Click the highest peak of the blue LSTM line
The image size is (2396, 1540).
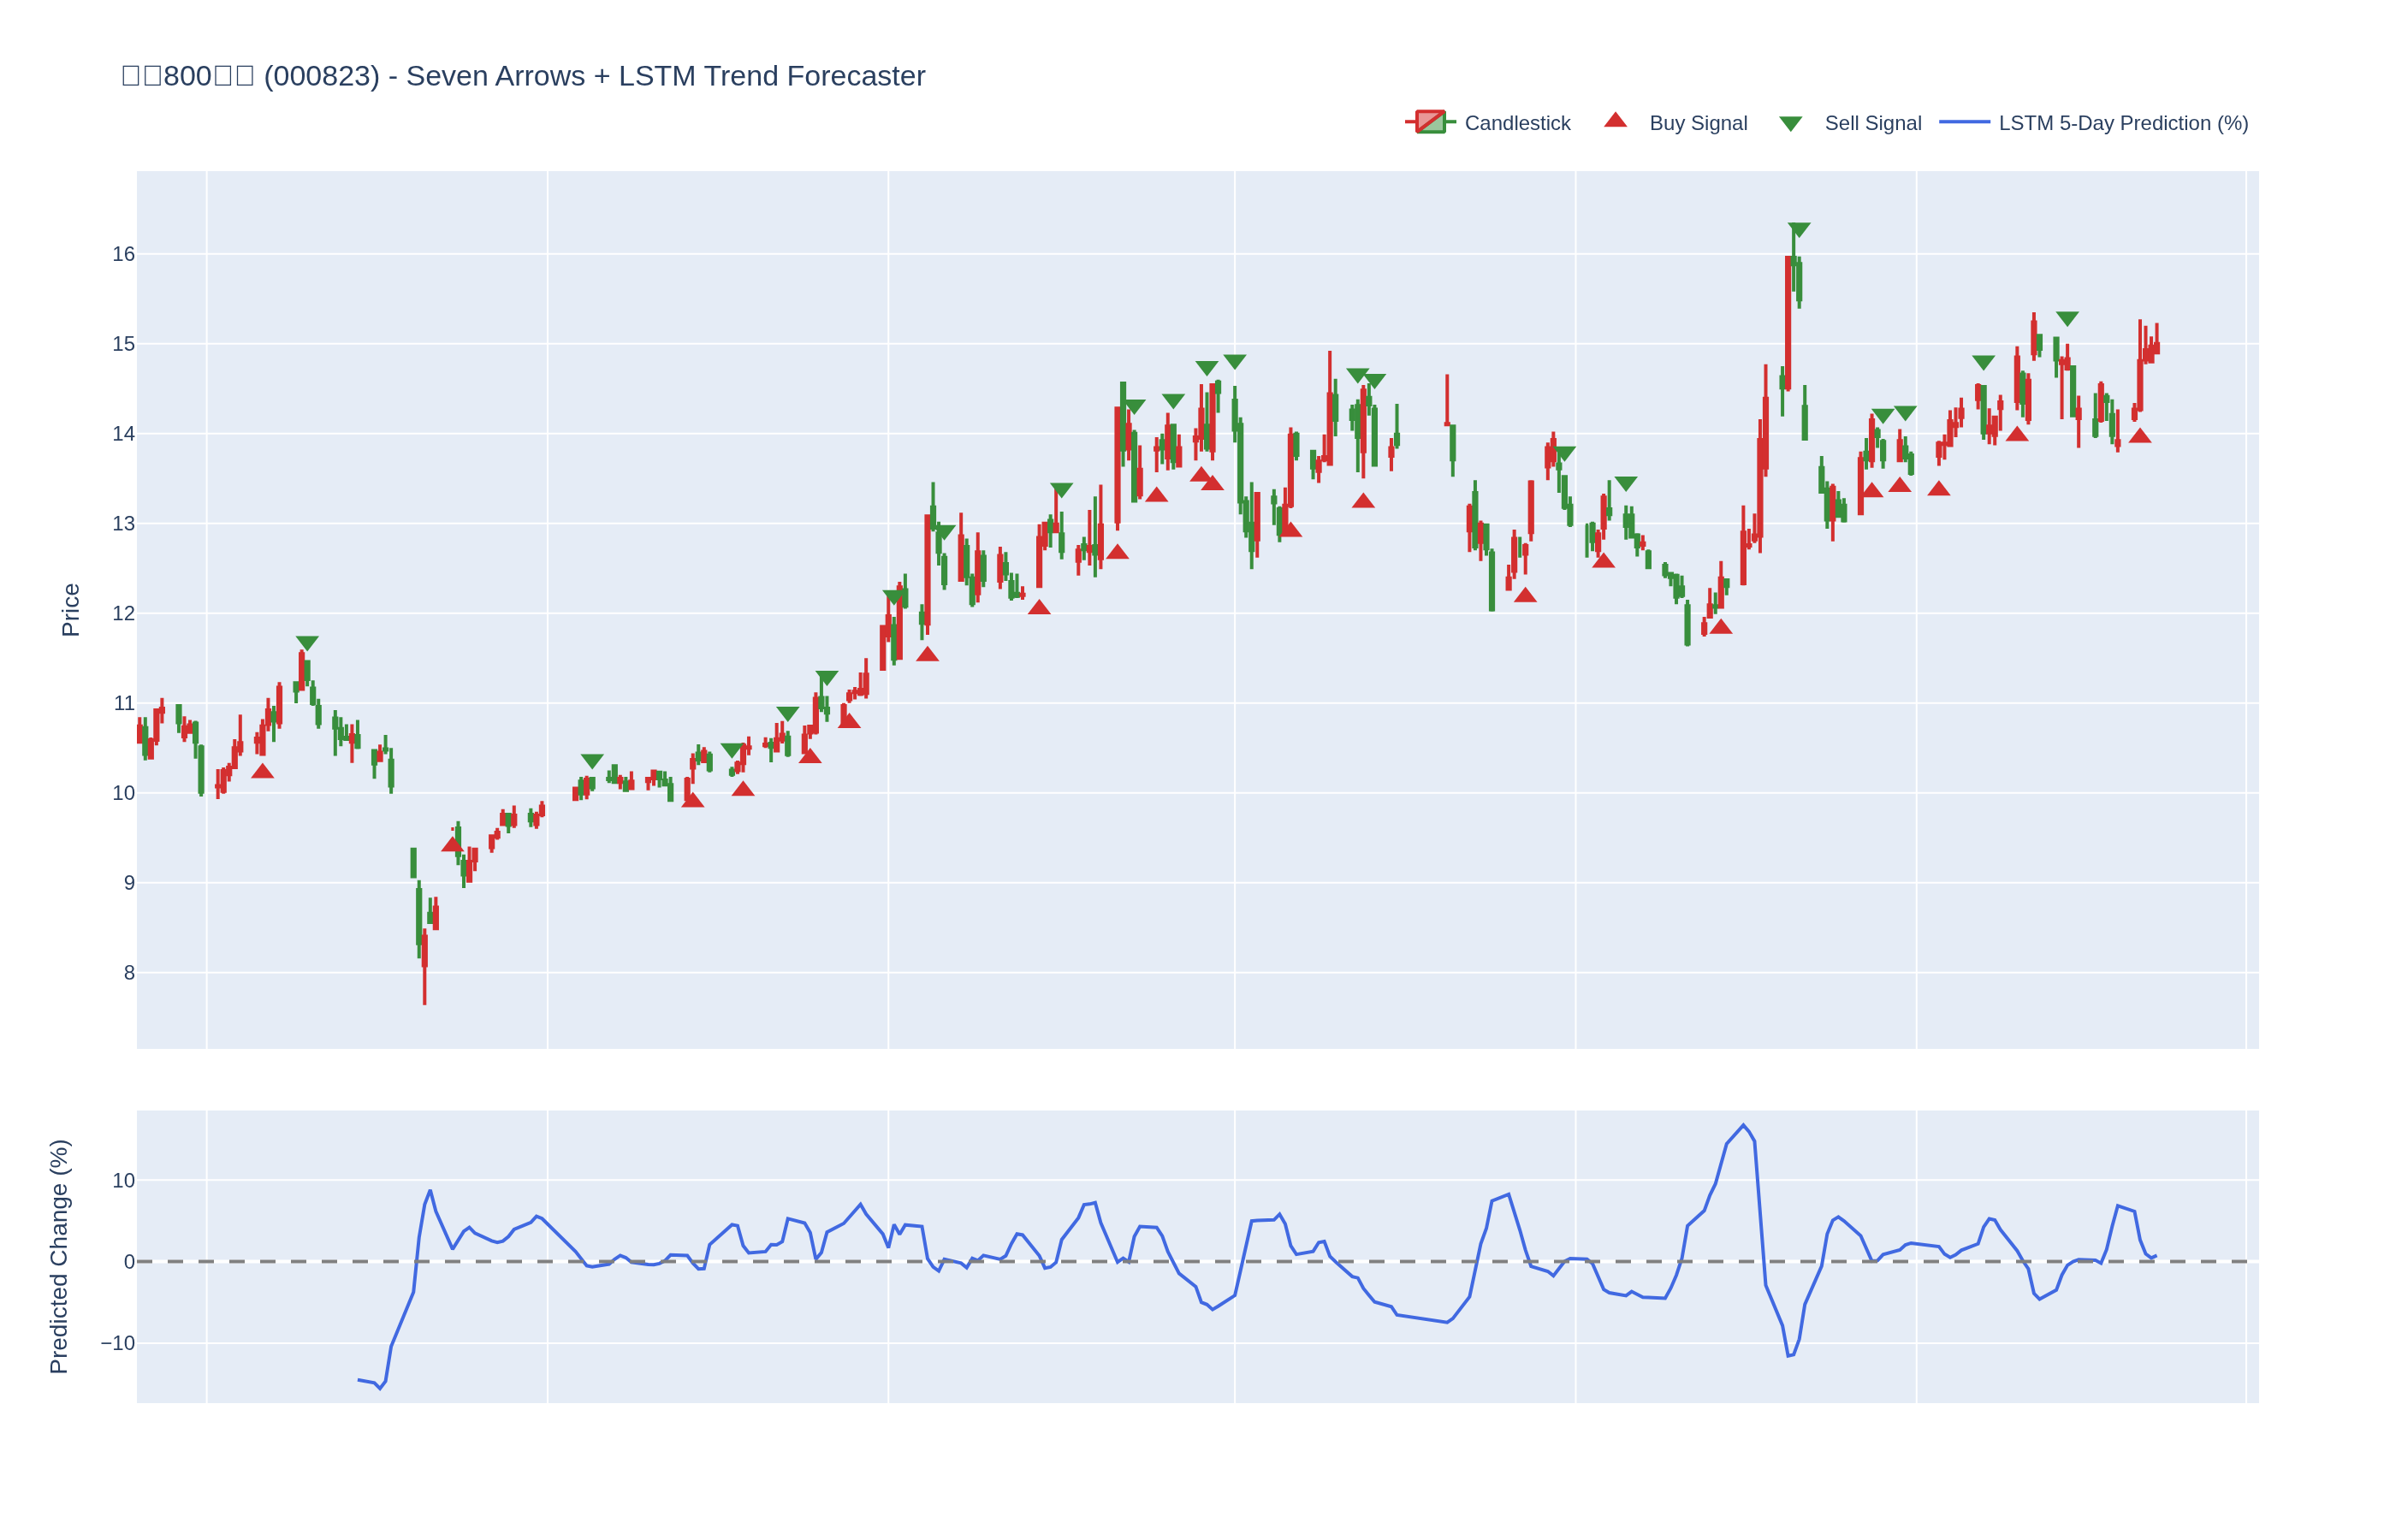[1743, 1125]
